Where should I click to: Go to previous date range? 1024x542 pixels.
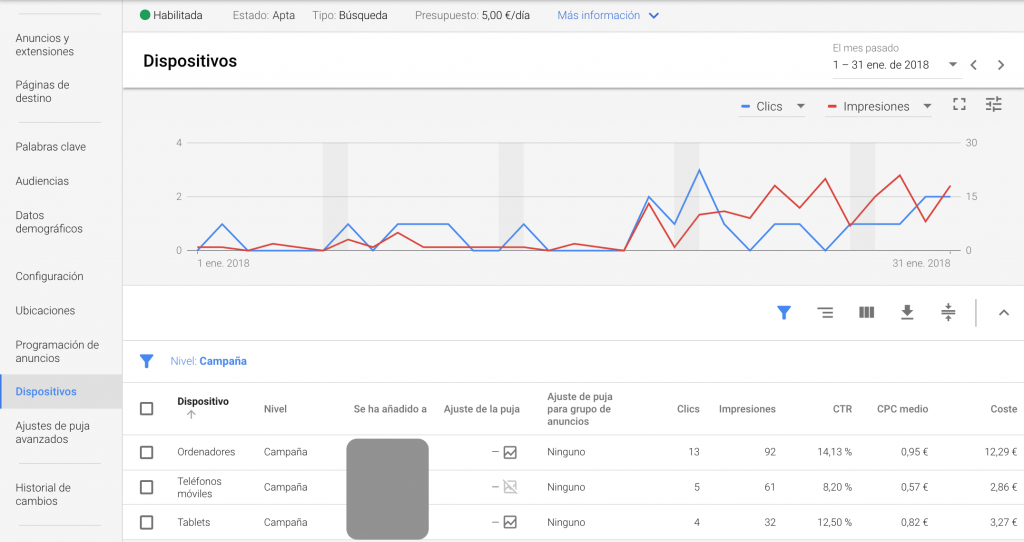pyautogui.click(x=974, y=65)
